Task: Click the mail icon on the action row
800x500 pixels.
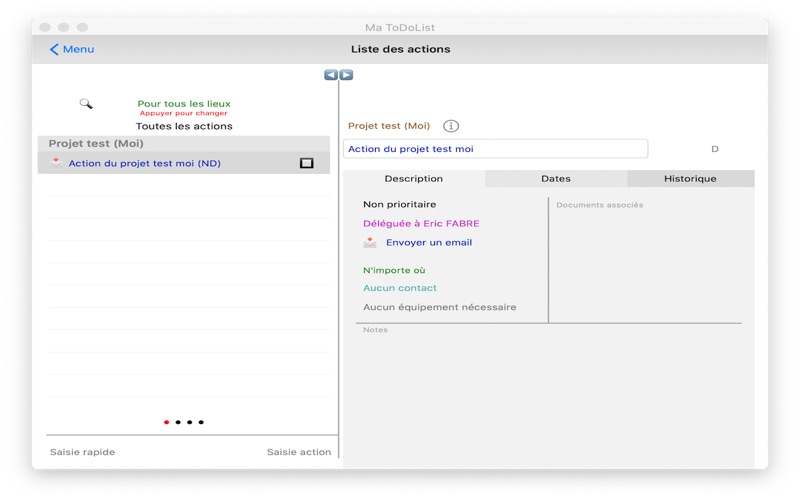Action: [56, 163]
